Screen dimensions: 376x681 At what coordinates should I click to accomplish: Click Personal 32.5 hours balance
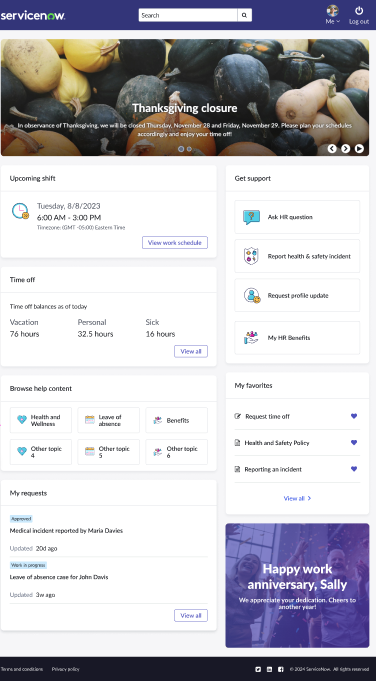click(96, 328)
